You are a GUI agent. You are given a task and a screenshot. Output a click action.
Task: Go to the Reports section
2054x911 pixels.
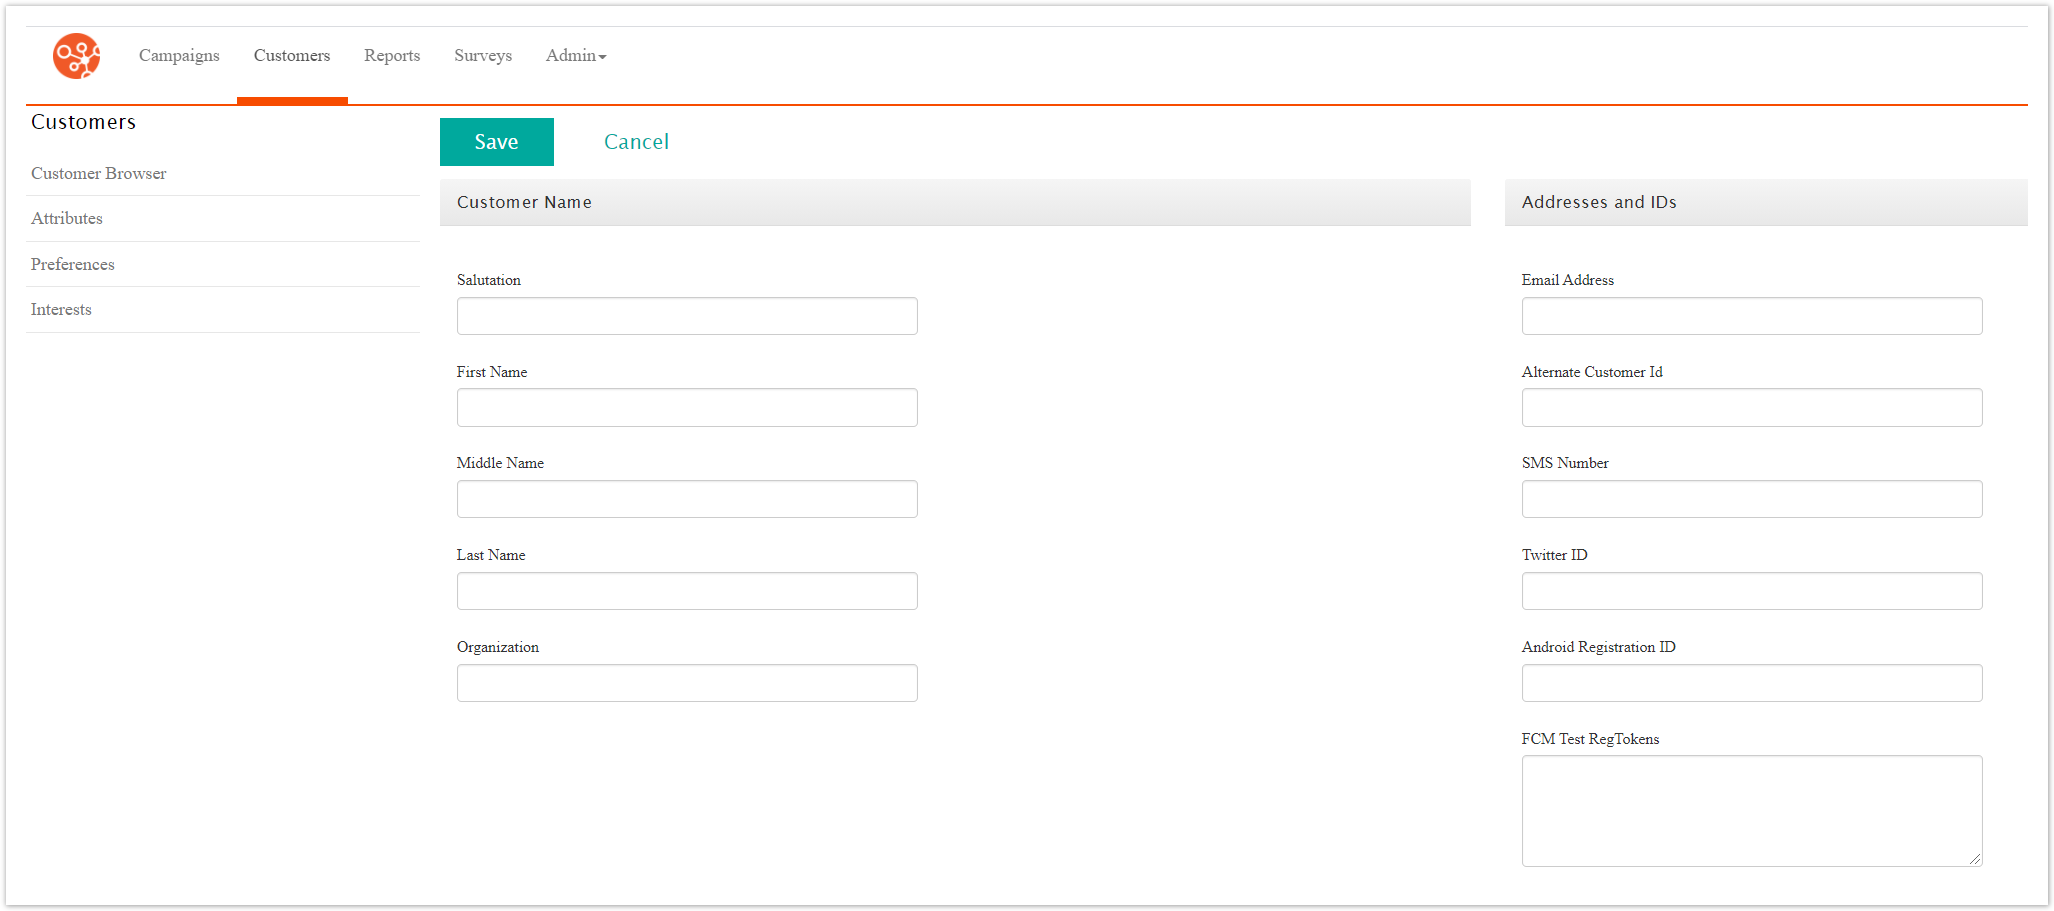[x=392, y=56]
